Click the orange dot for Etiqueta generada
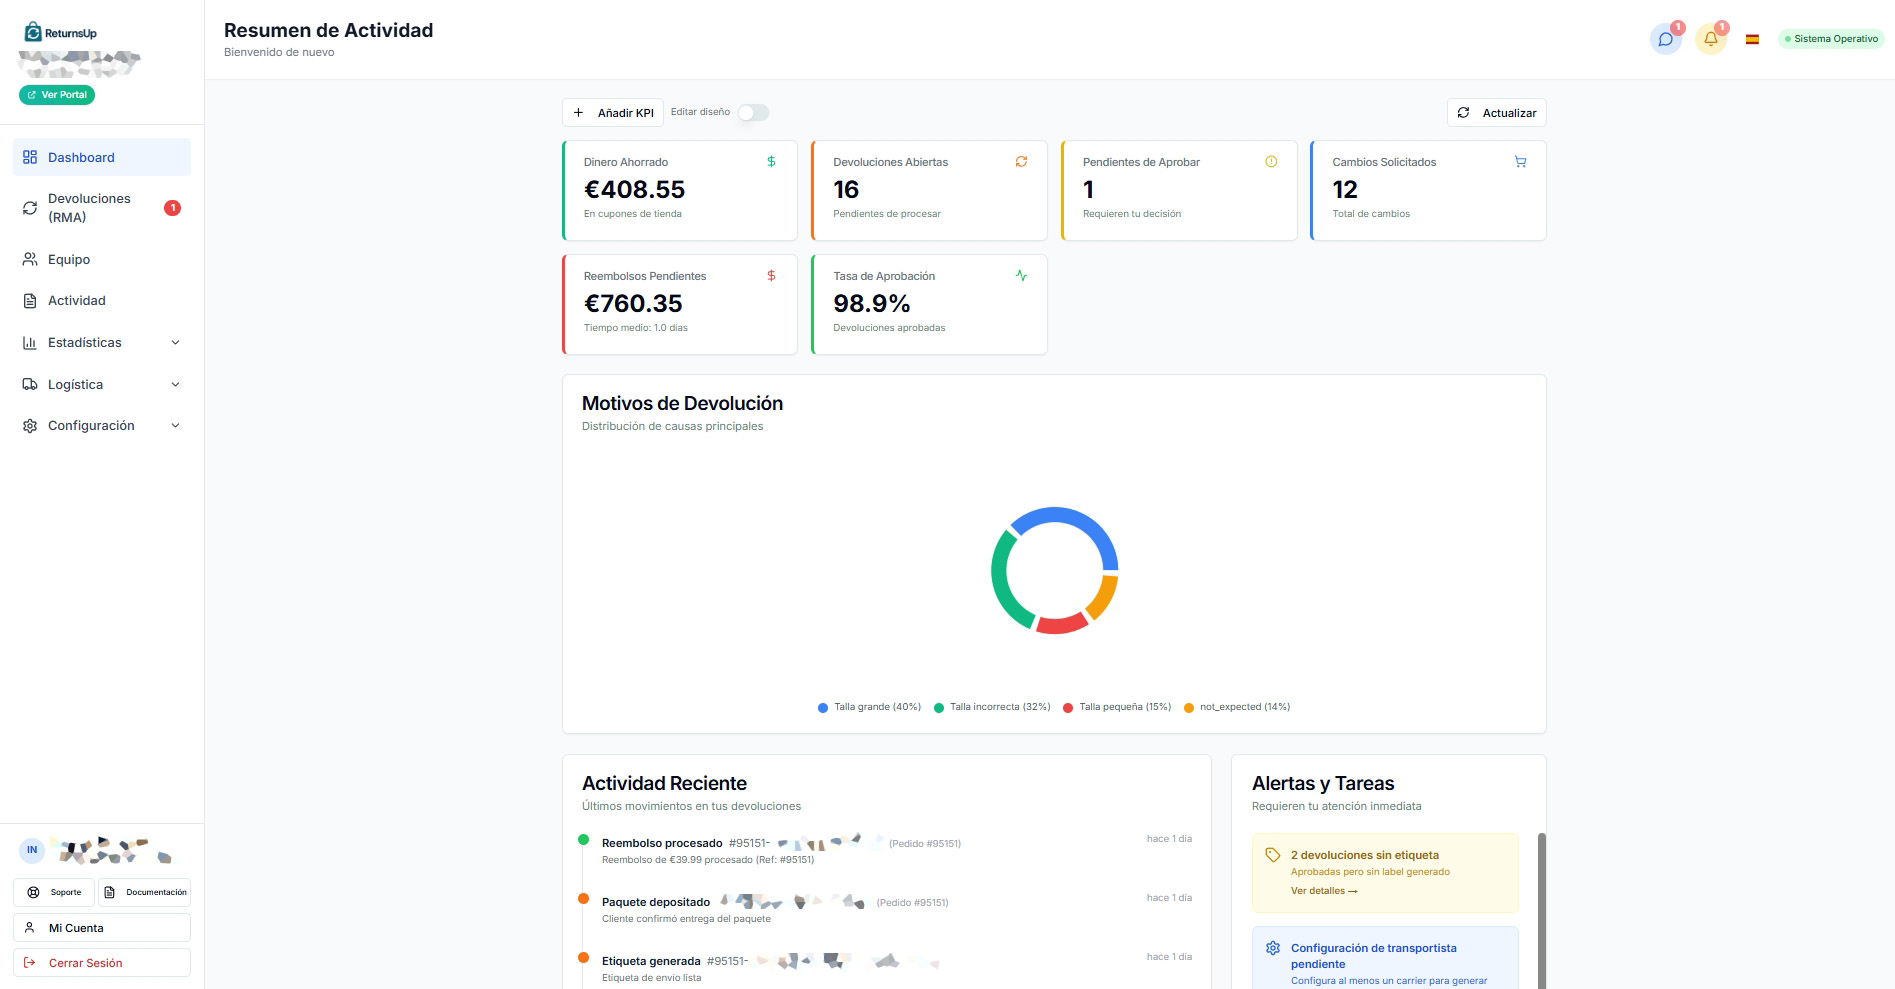The width and height of the screenshot is (1895, 989). (584, 958)
